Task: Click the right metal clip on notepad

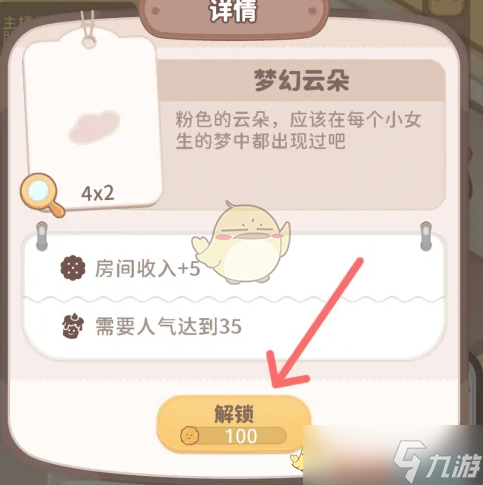Action: (x=426, y=236)
